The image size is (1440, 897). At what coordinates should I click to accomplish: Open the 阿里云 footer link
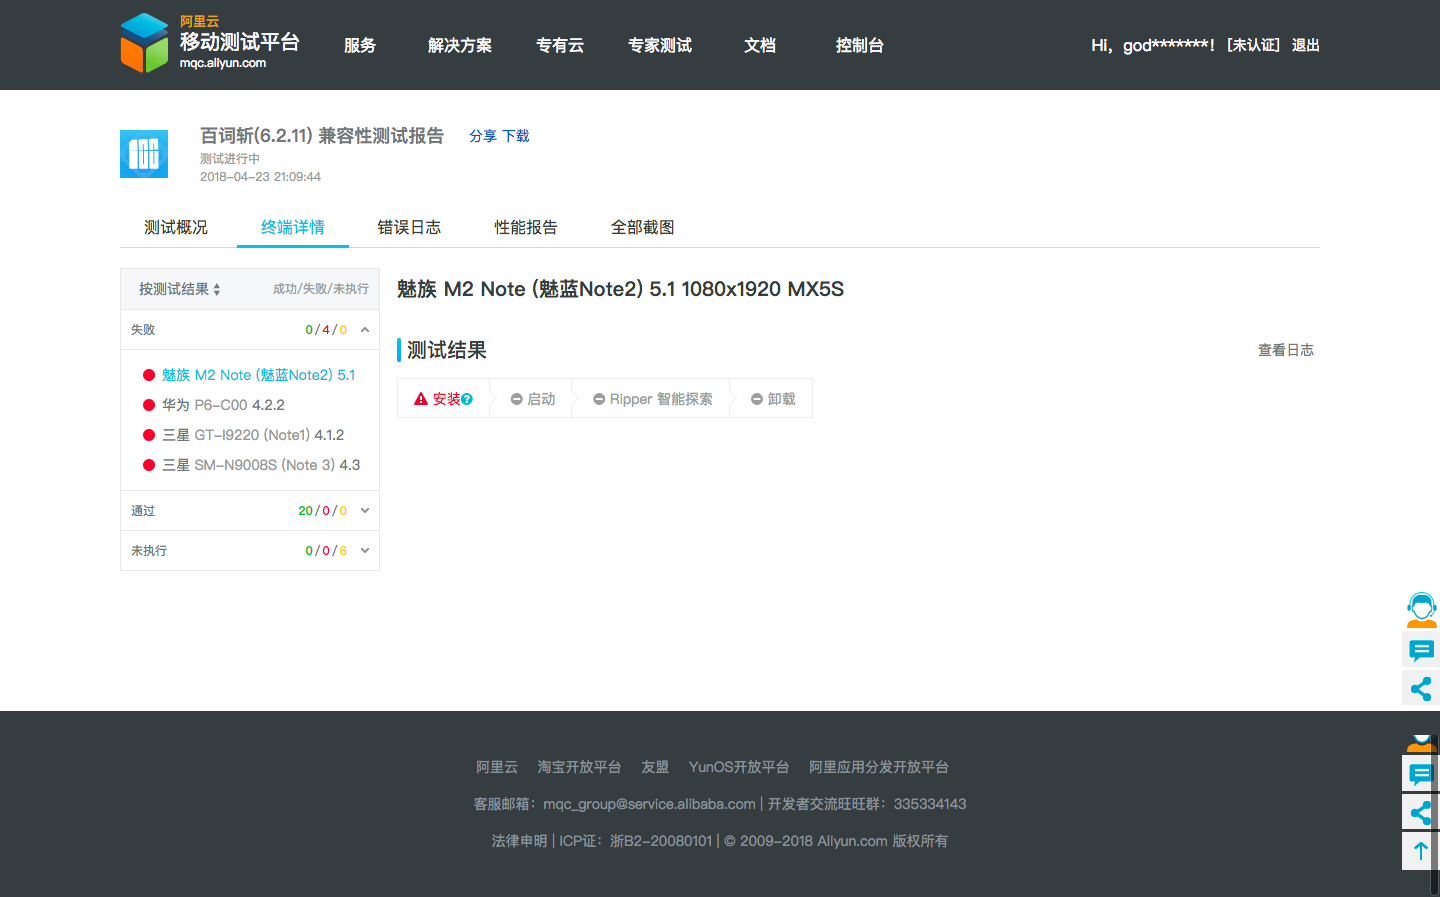tap(497, 767)
